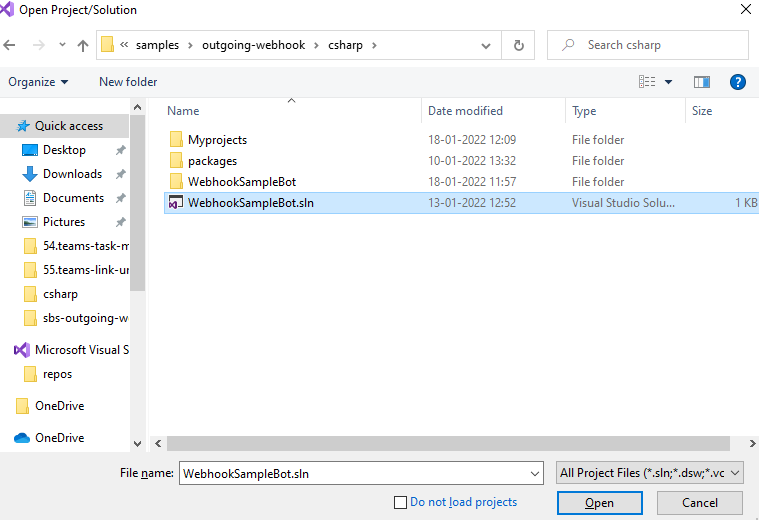
Task: Click the 18-01-2022 12:09 date cell
Action: 472,140
